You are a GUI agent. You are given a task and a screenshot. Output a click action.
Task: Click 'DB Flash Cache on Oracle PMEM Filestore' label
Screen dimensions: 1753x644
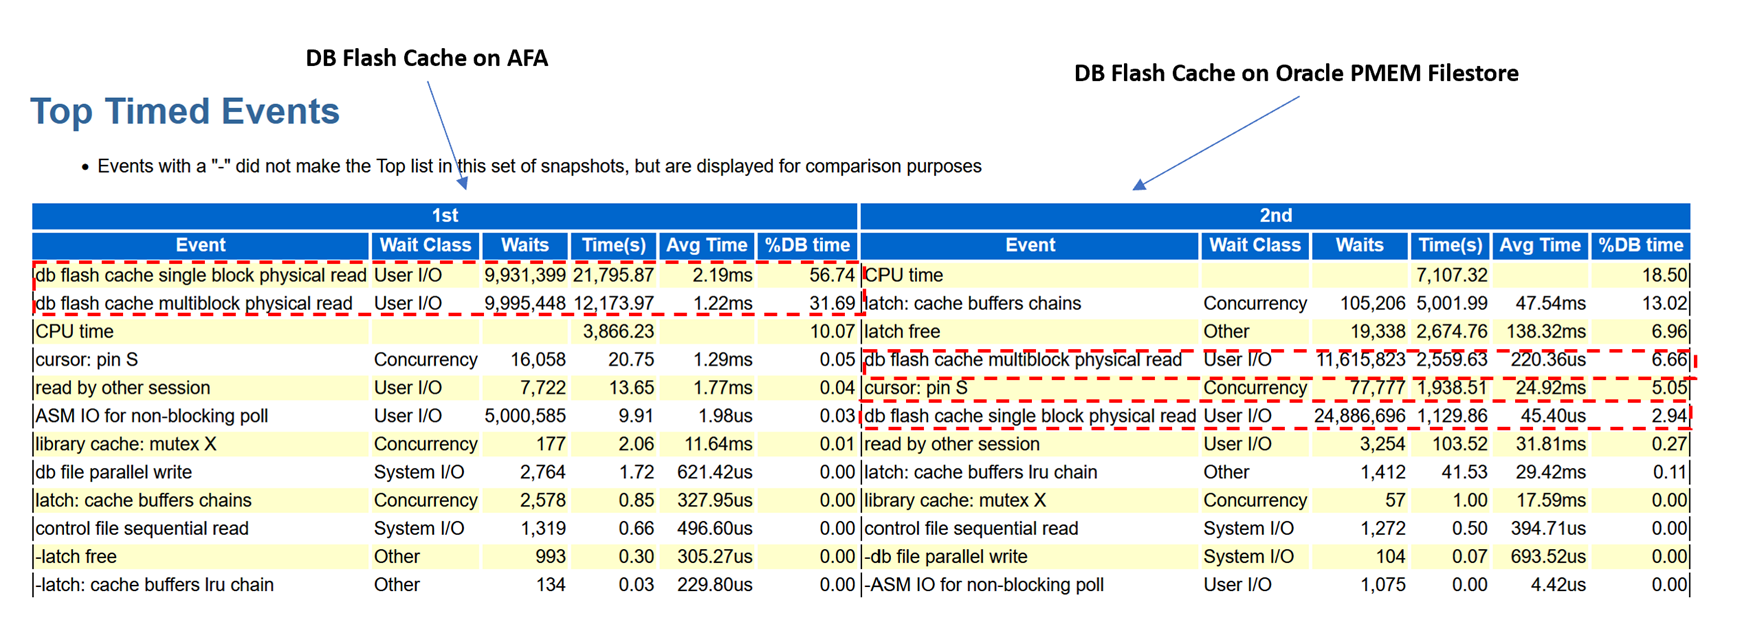pos(1296,73)
